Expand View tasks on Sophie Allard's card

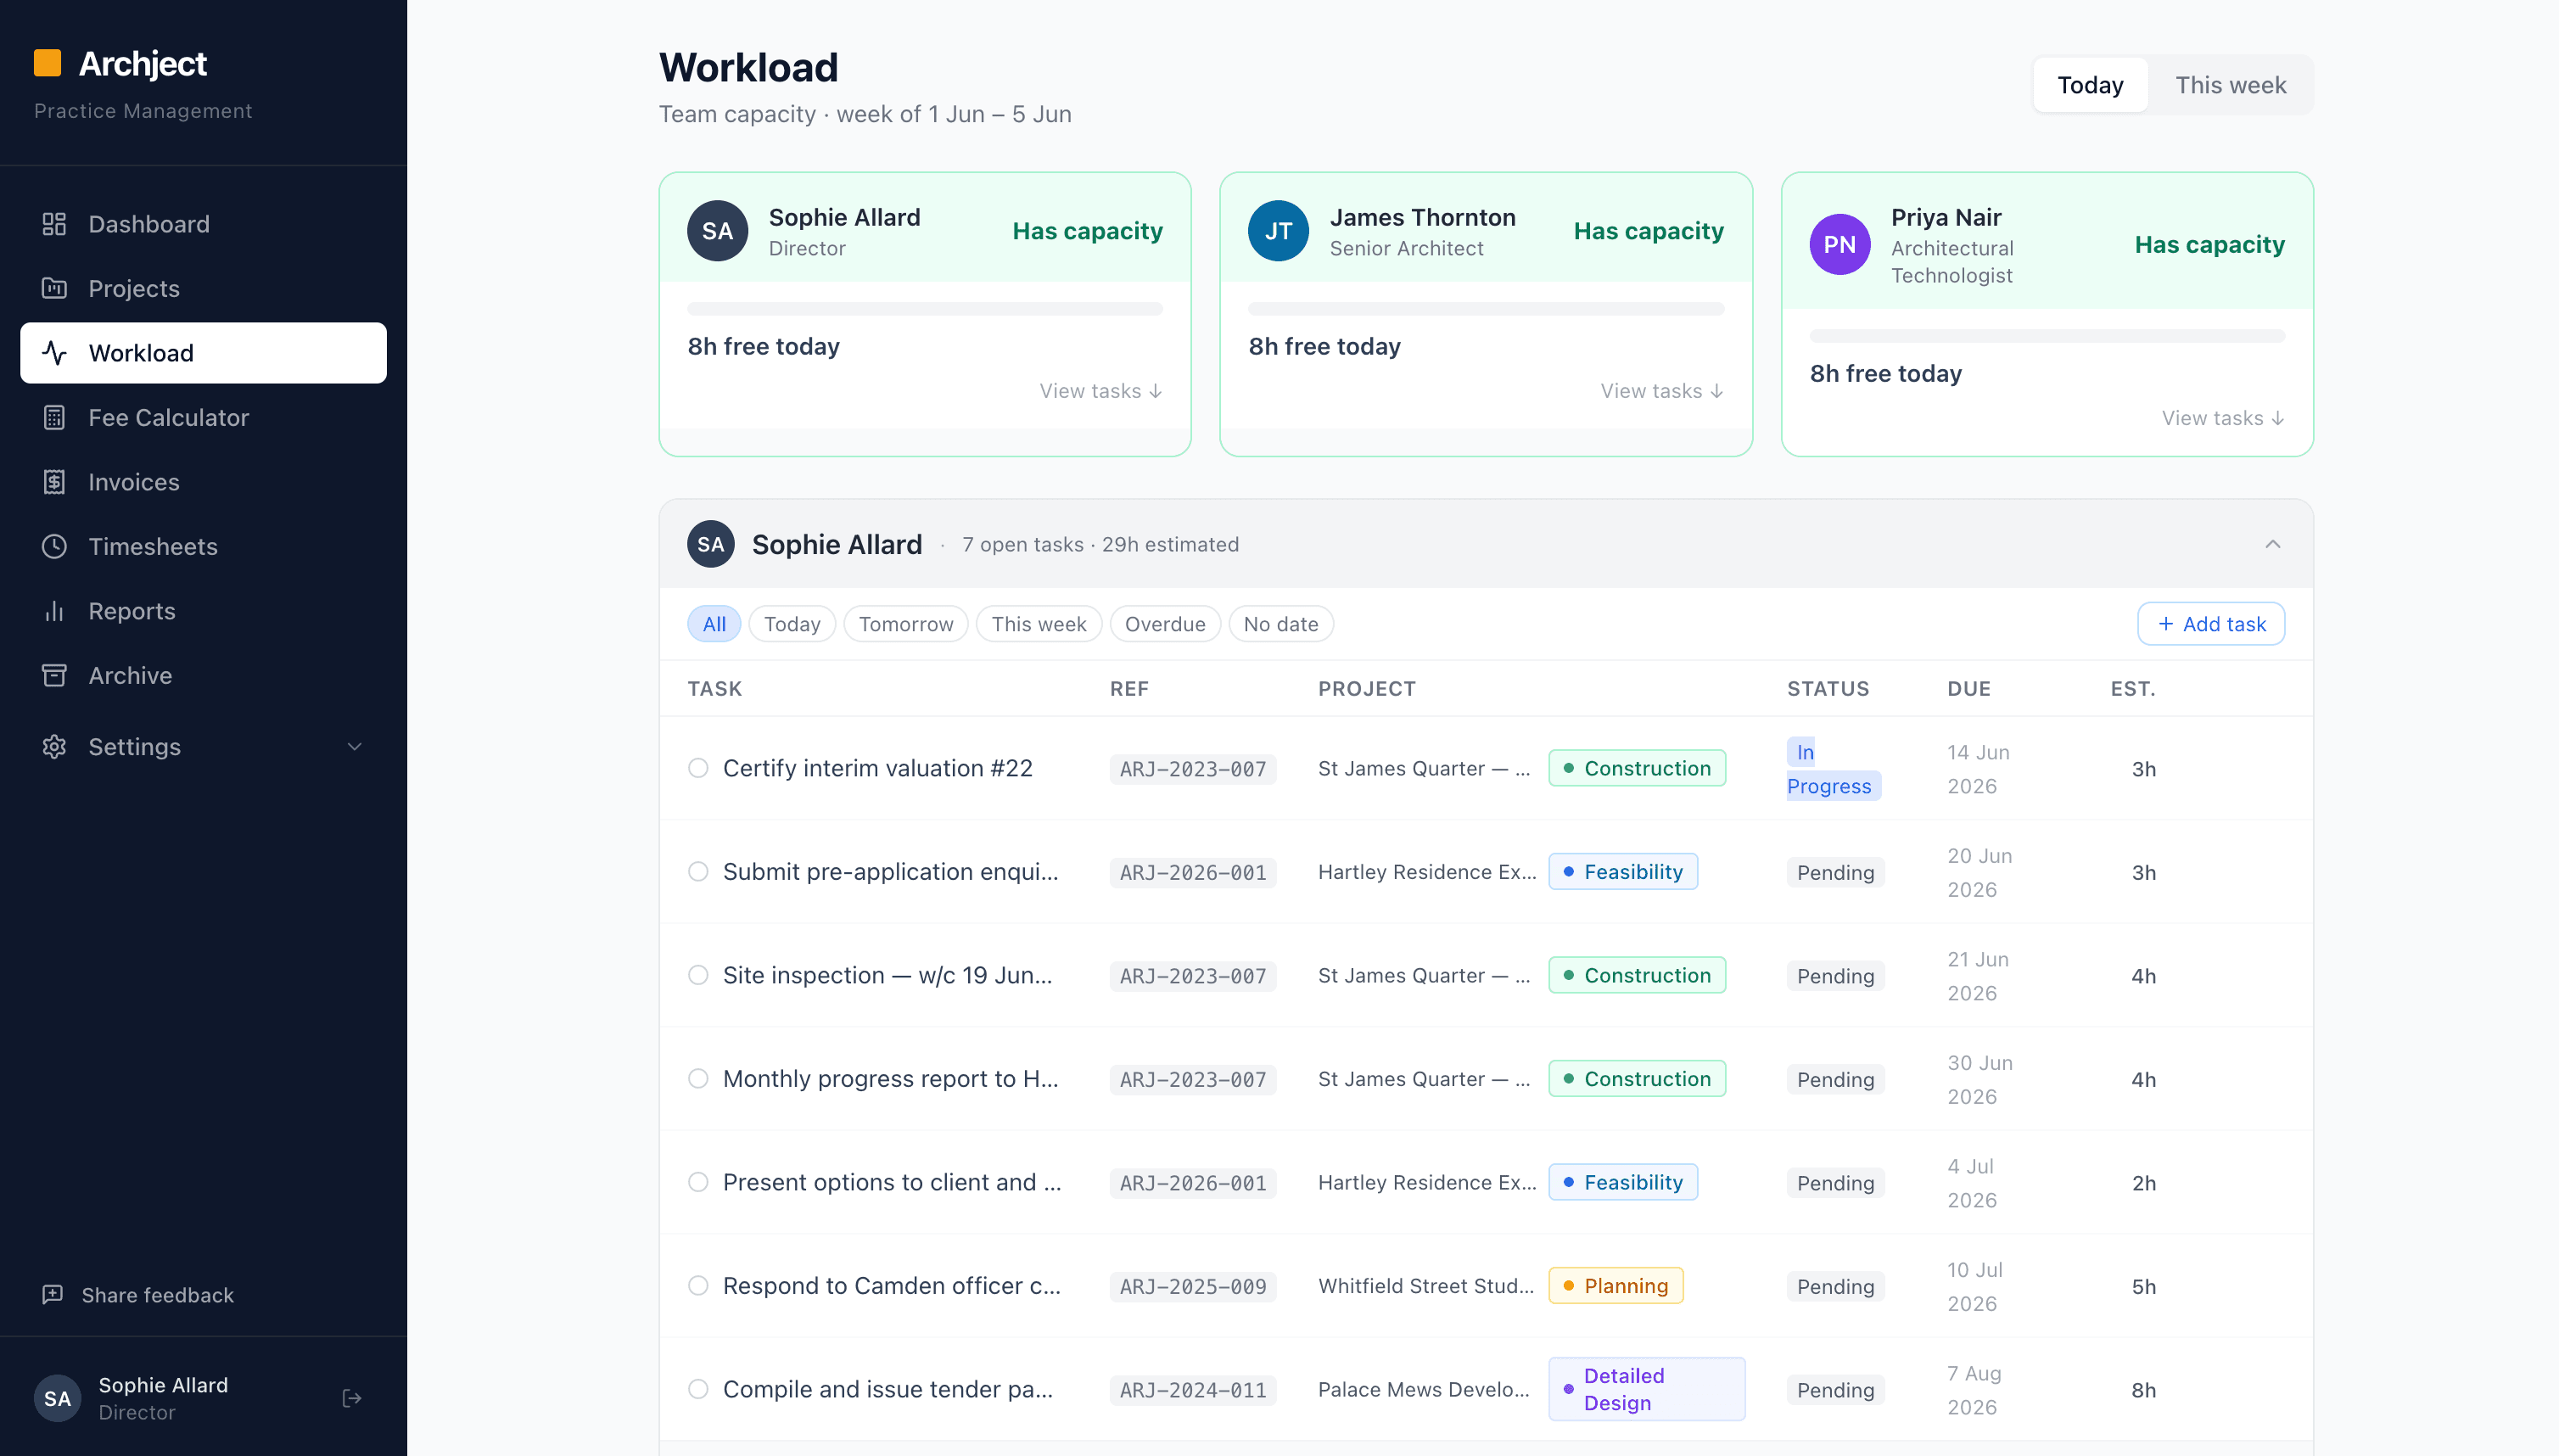point(1100,391)
